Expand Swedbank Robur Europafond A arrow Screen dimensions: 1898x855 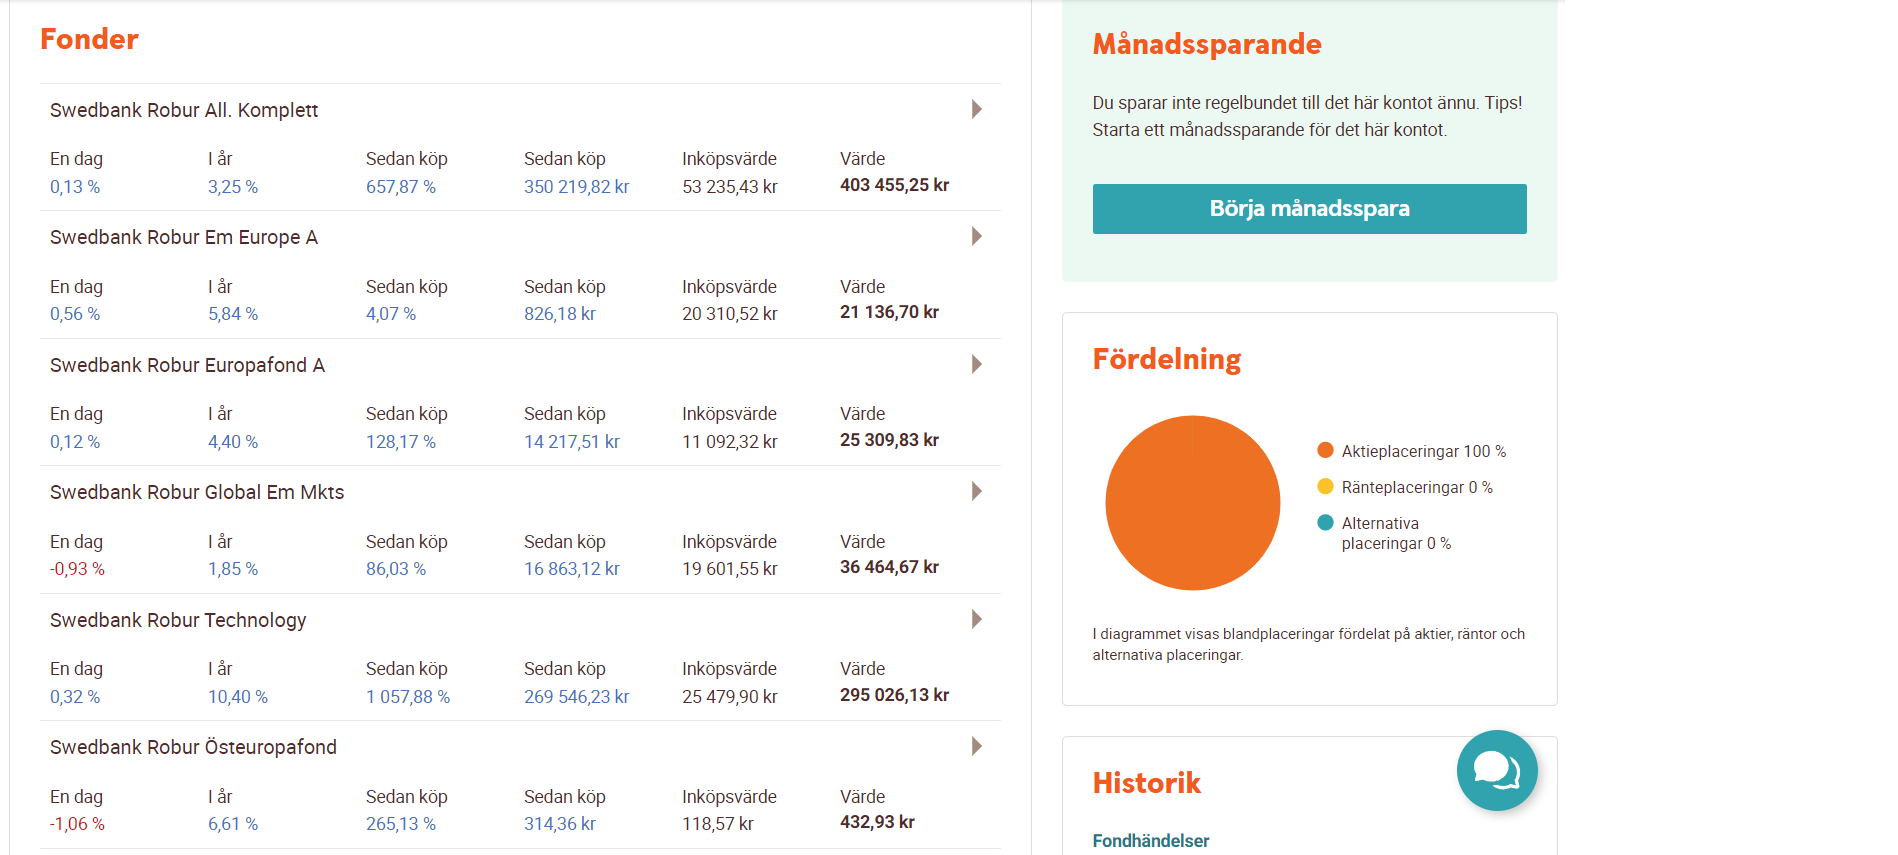tap(977, 364)
